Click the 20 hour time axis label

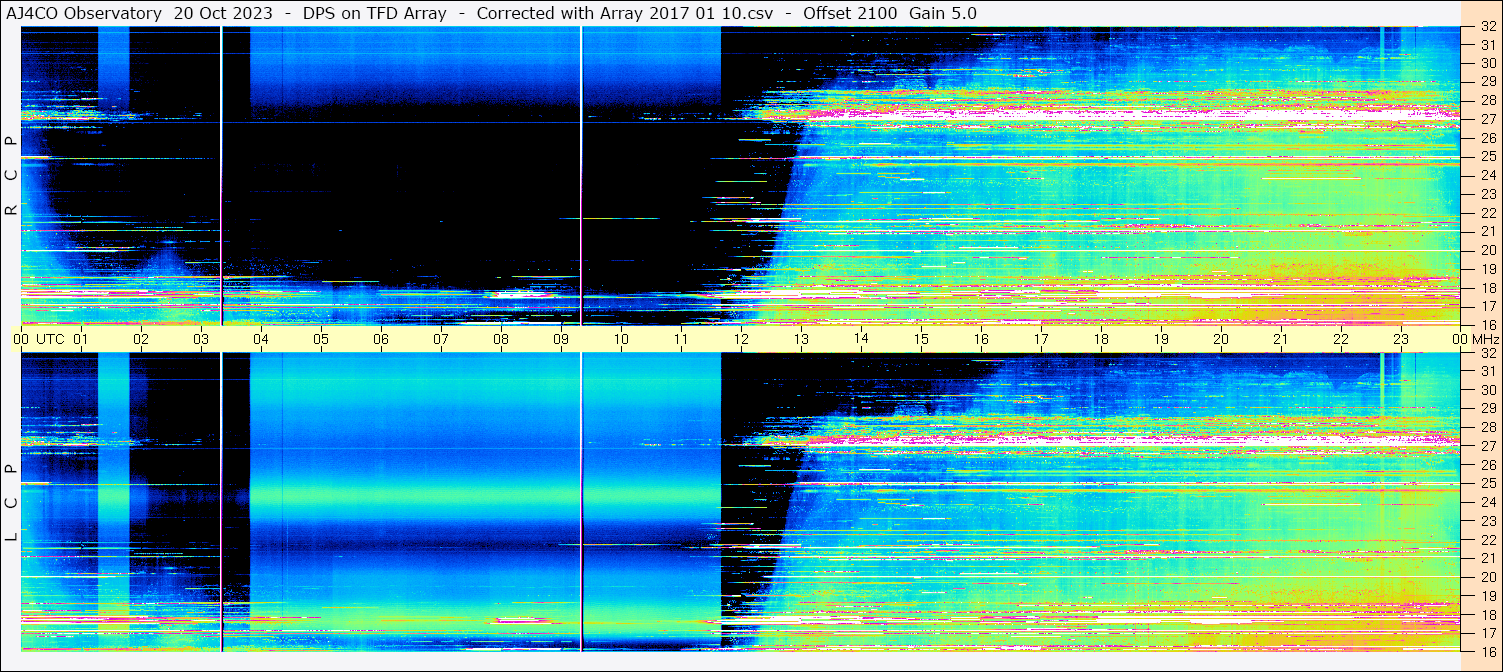(x=1221, y=339)
